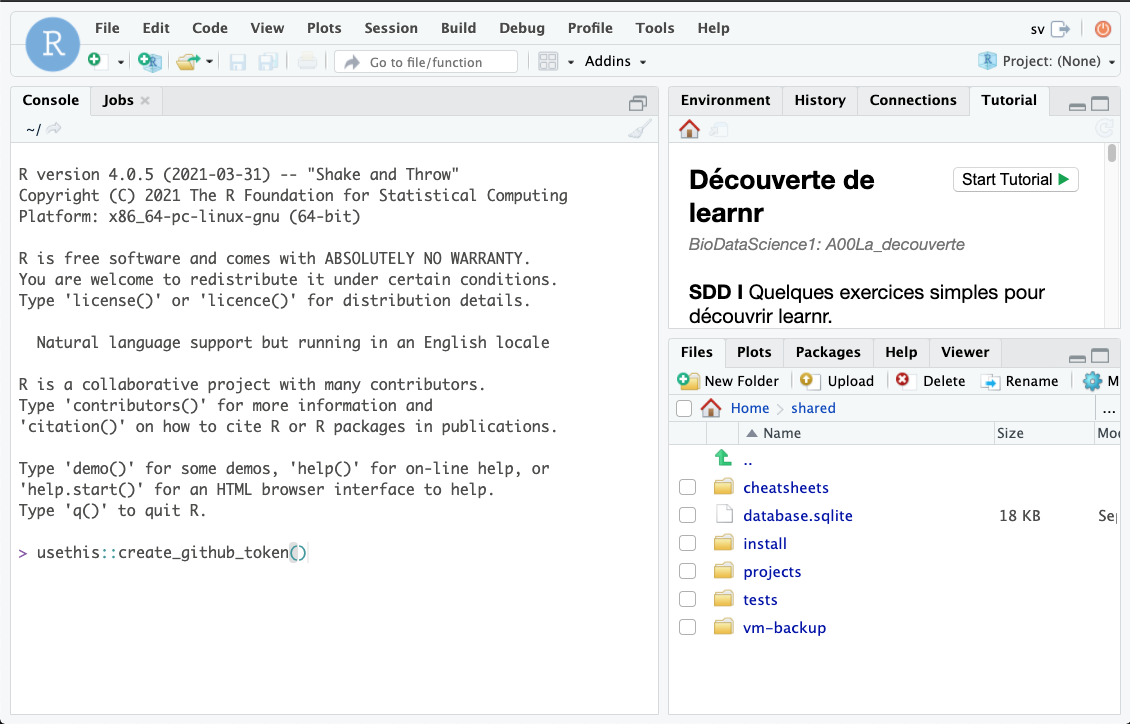Click the sign out icon next to sv
This screenshot has width=1130, height=724.
coord(1060,29)
